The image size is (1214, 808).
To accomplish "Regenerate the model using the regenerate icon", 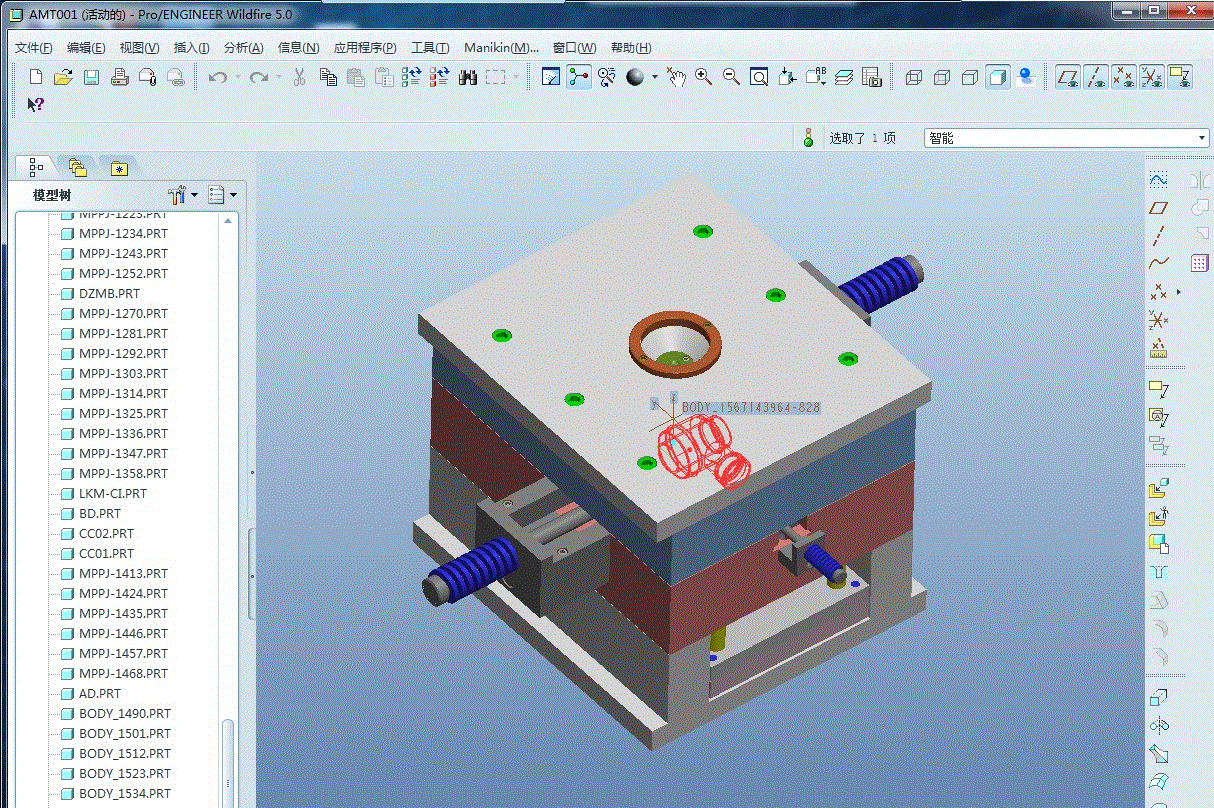I will pos(411,77).
